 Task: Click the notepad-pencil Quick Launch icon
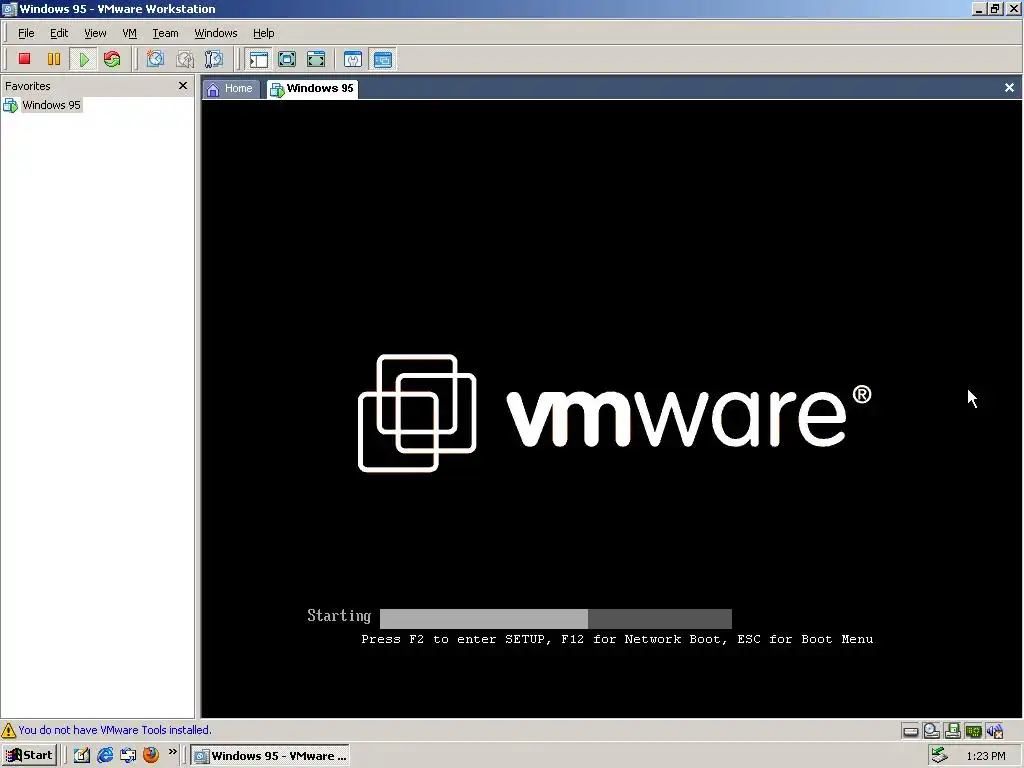coord(82,755)
